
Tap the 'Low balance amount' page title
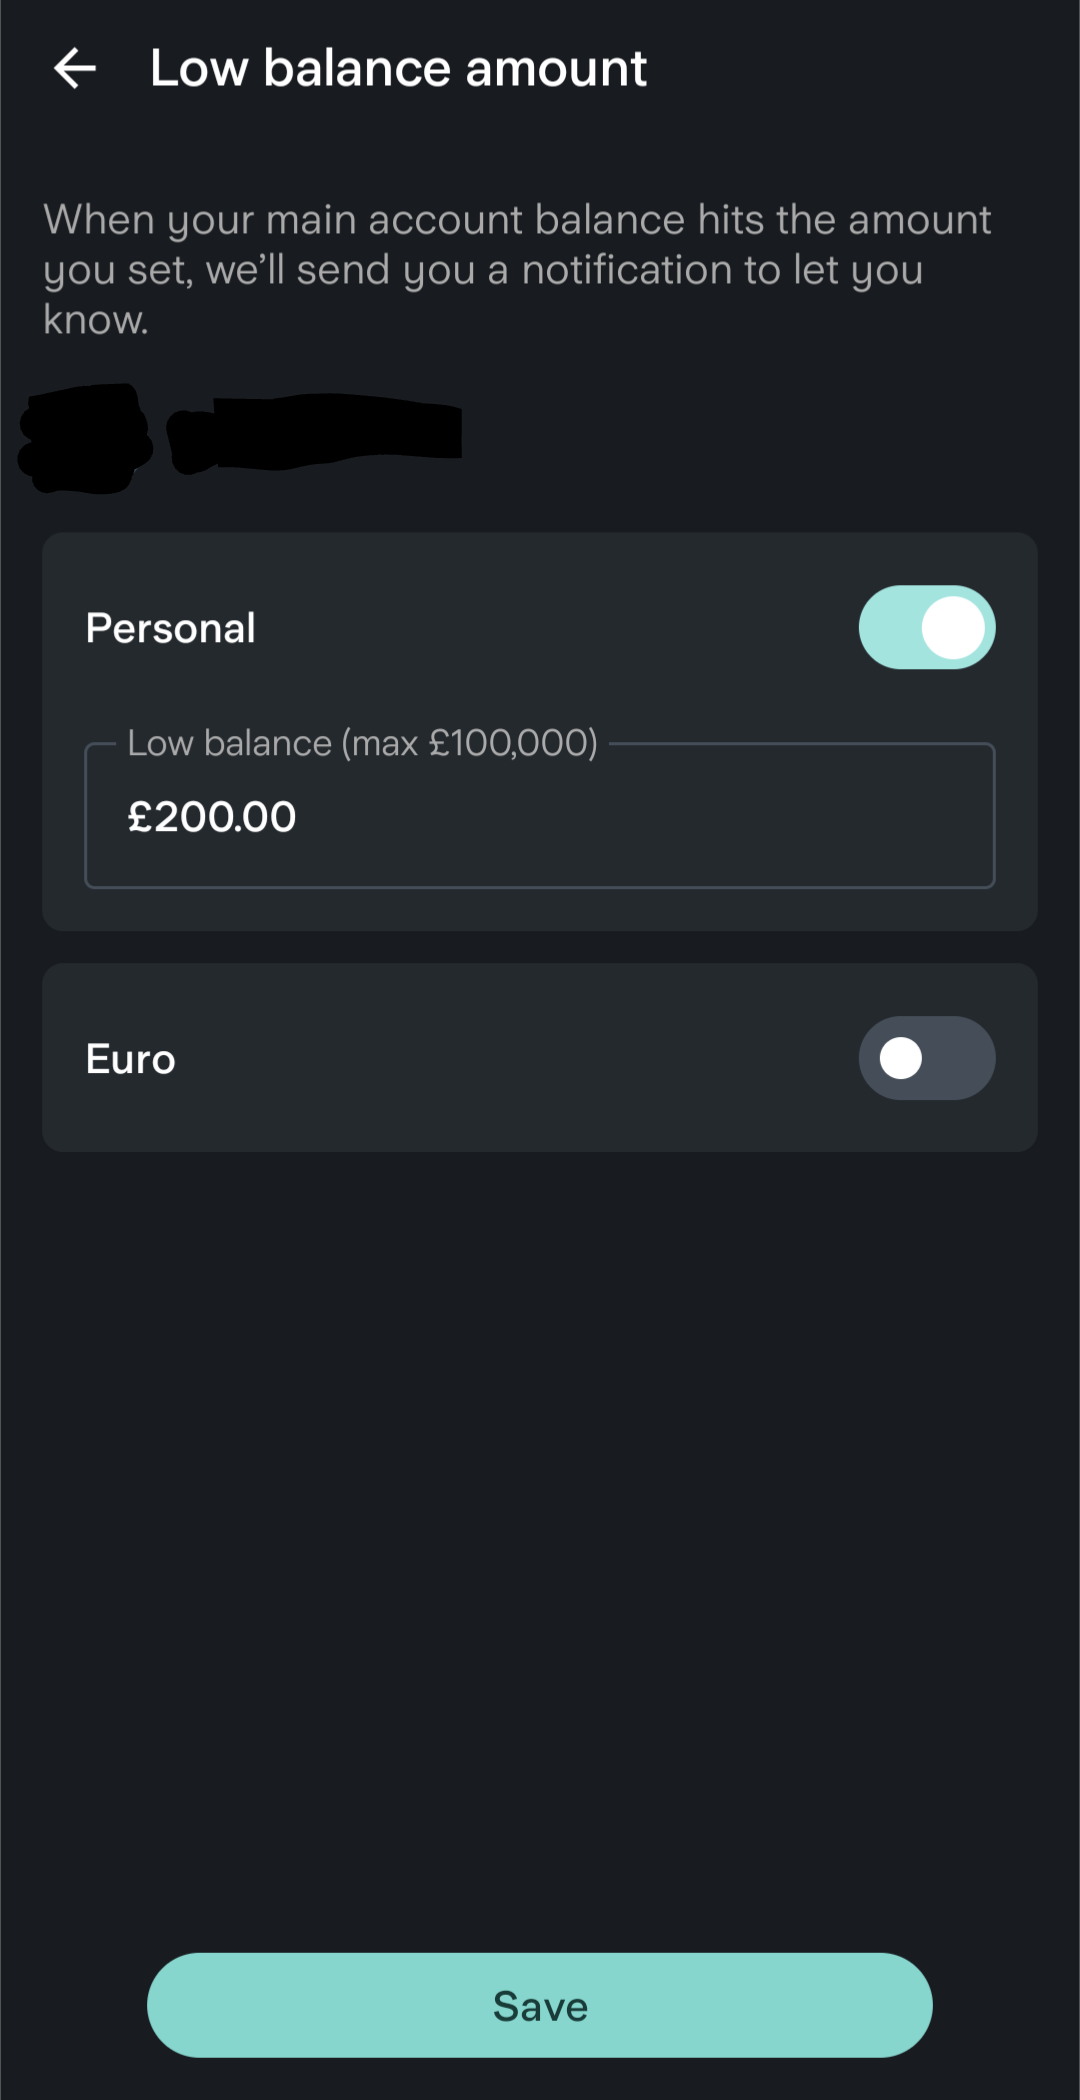398,69
